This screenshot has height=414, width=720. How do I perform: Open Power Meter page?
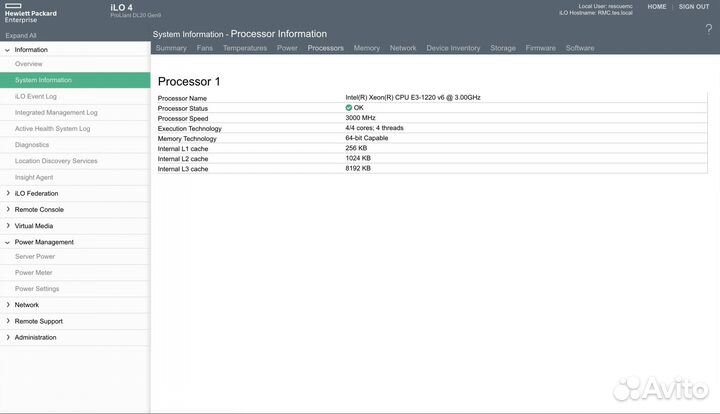34,272
